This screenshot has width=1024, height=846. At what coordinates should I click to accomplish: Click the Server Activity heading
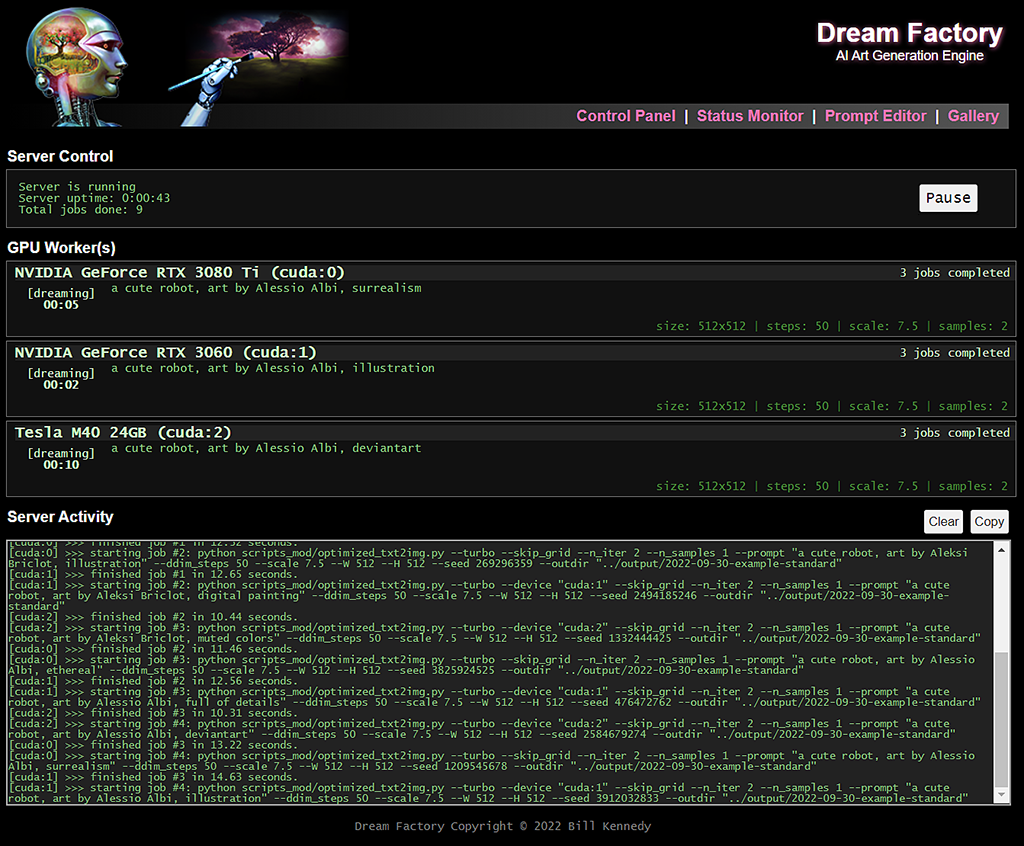[60, 517]
